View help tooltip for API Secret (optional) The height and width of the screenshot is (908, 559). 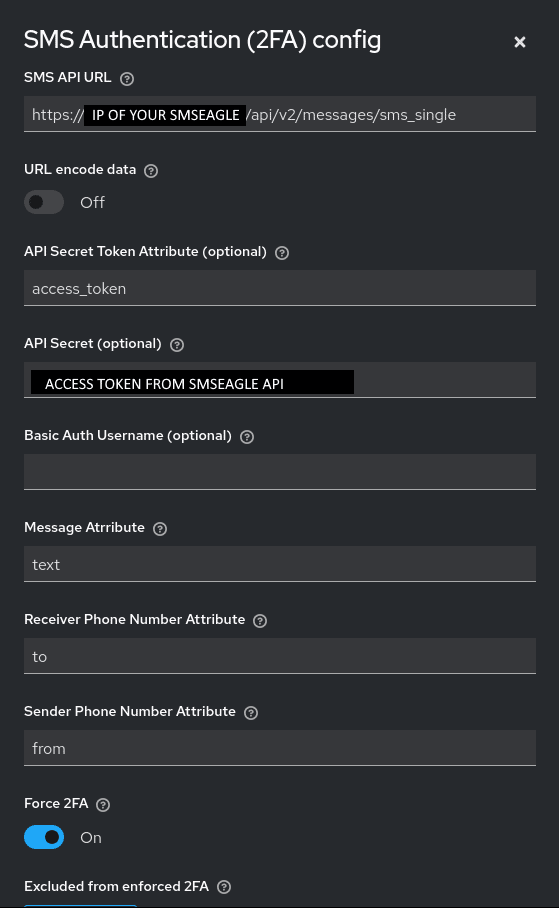pos(177,345)
